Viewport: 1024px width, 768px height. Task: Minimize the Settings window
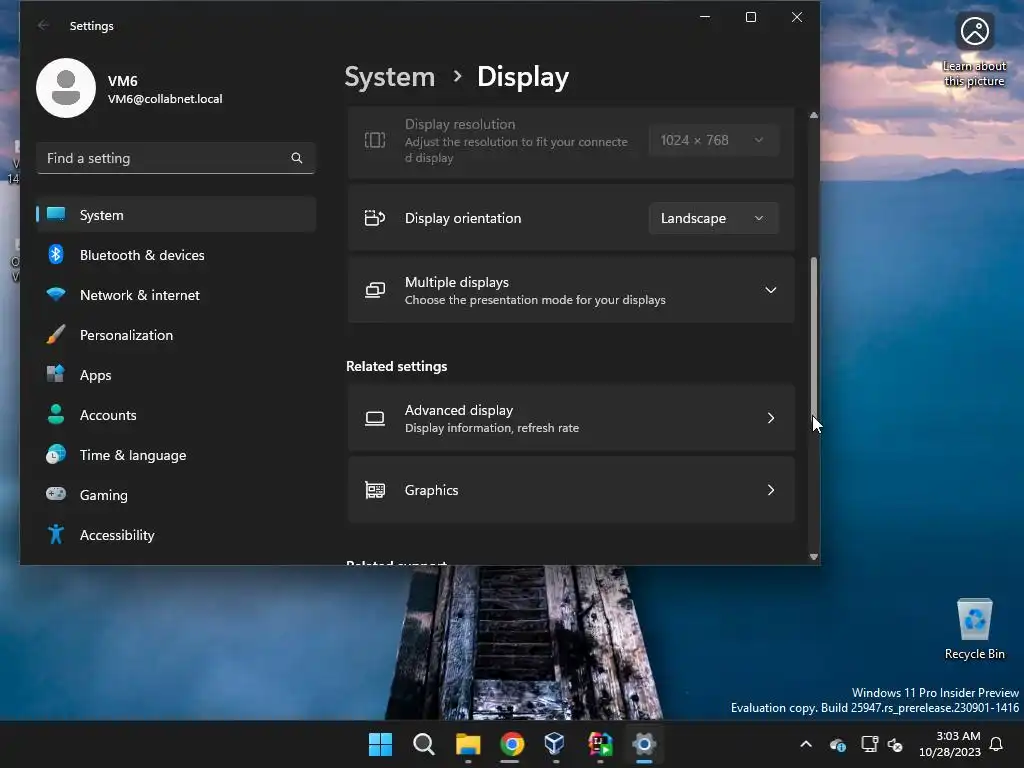point(705,17)
